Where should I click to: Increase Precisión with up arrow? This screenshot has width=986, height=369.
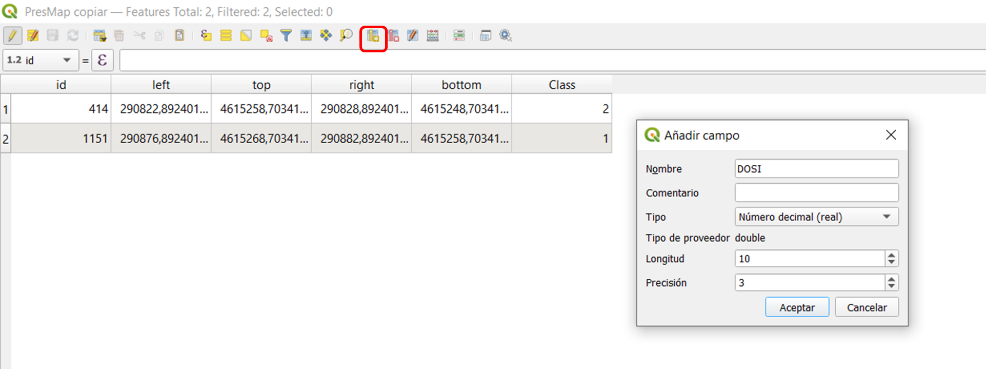(x=892, y=279)
